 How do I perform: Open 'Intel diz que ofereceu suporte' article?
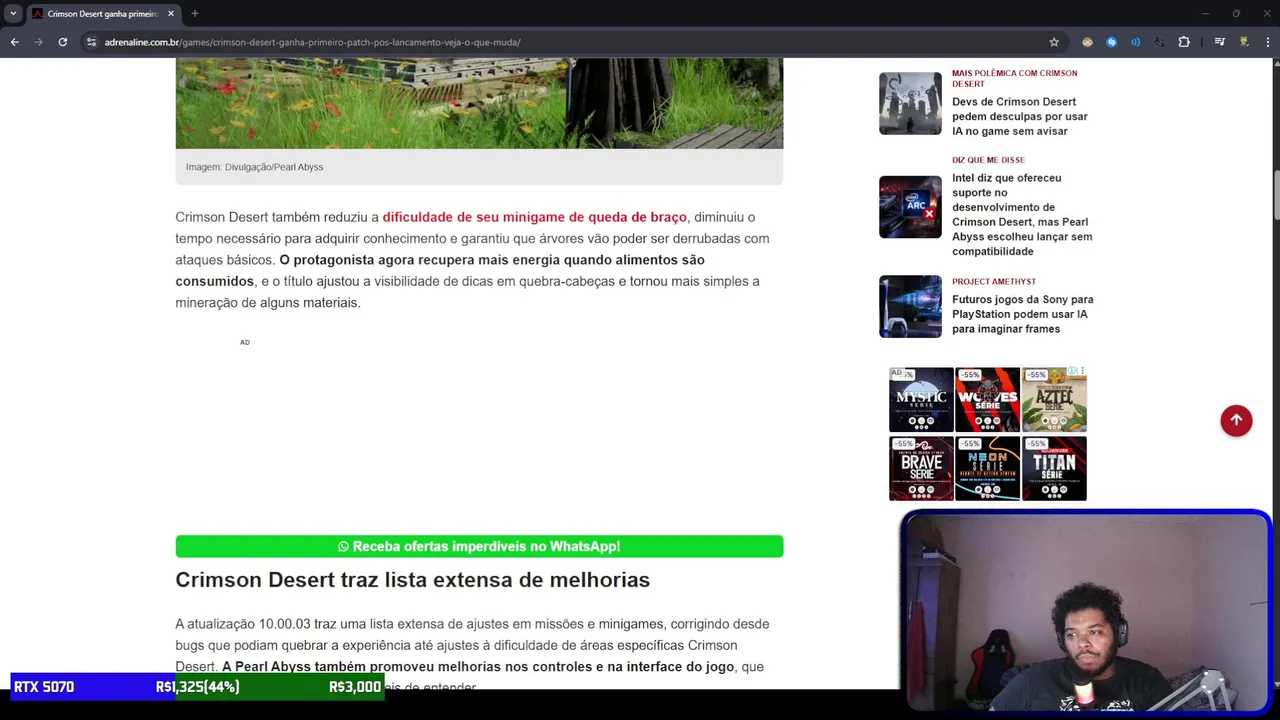point(1022,214)
